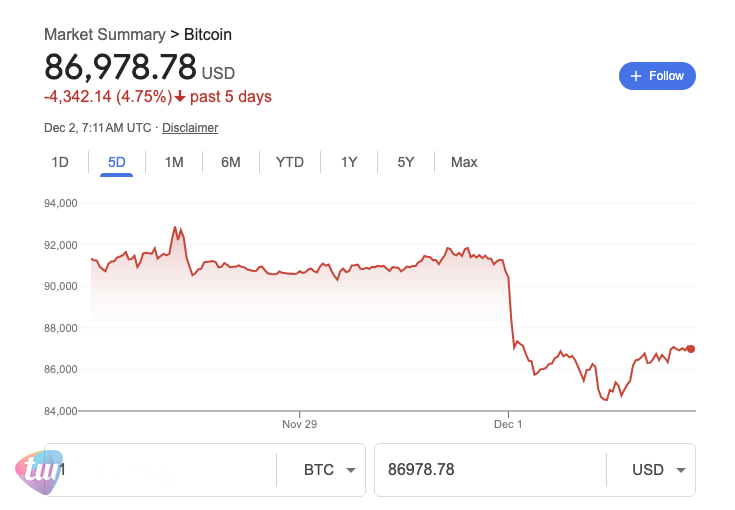Open the BTC currency dropdown

click(330, 470)
